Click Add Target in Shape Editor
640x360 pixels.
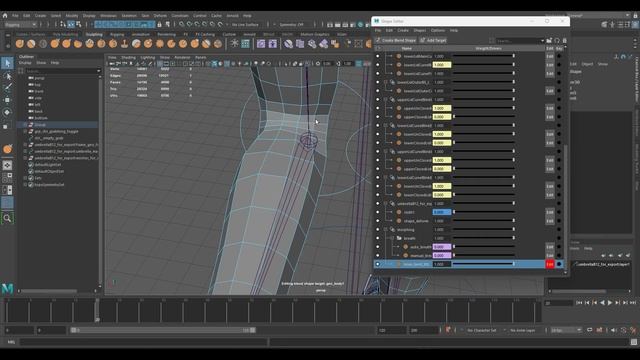[x=433, y=40]
